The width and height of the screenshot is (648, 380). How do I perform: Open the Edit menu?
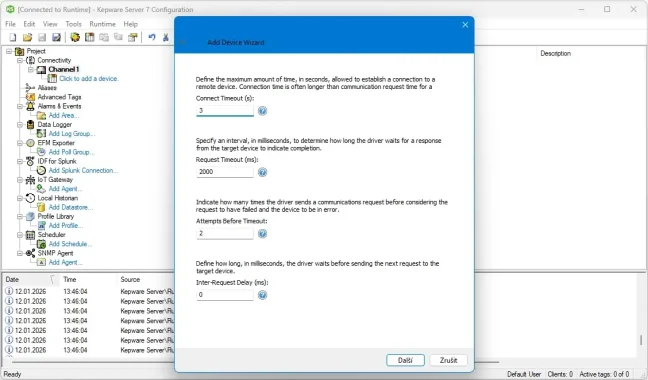29,24
